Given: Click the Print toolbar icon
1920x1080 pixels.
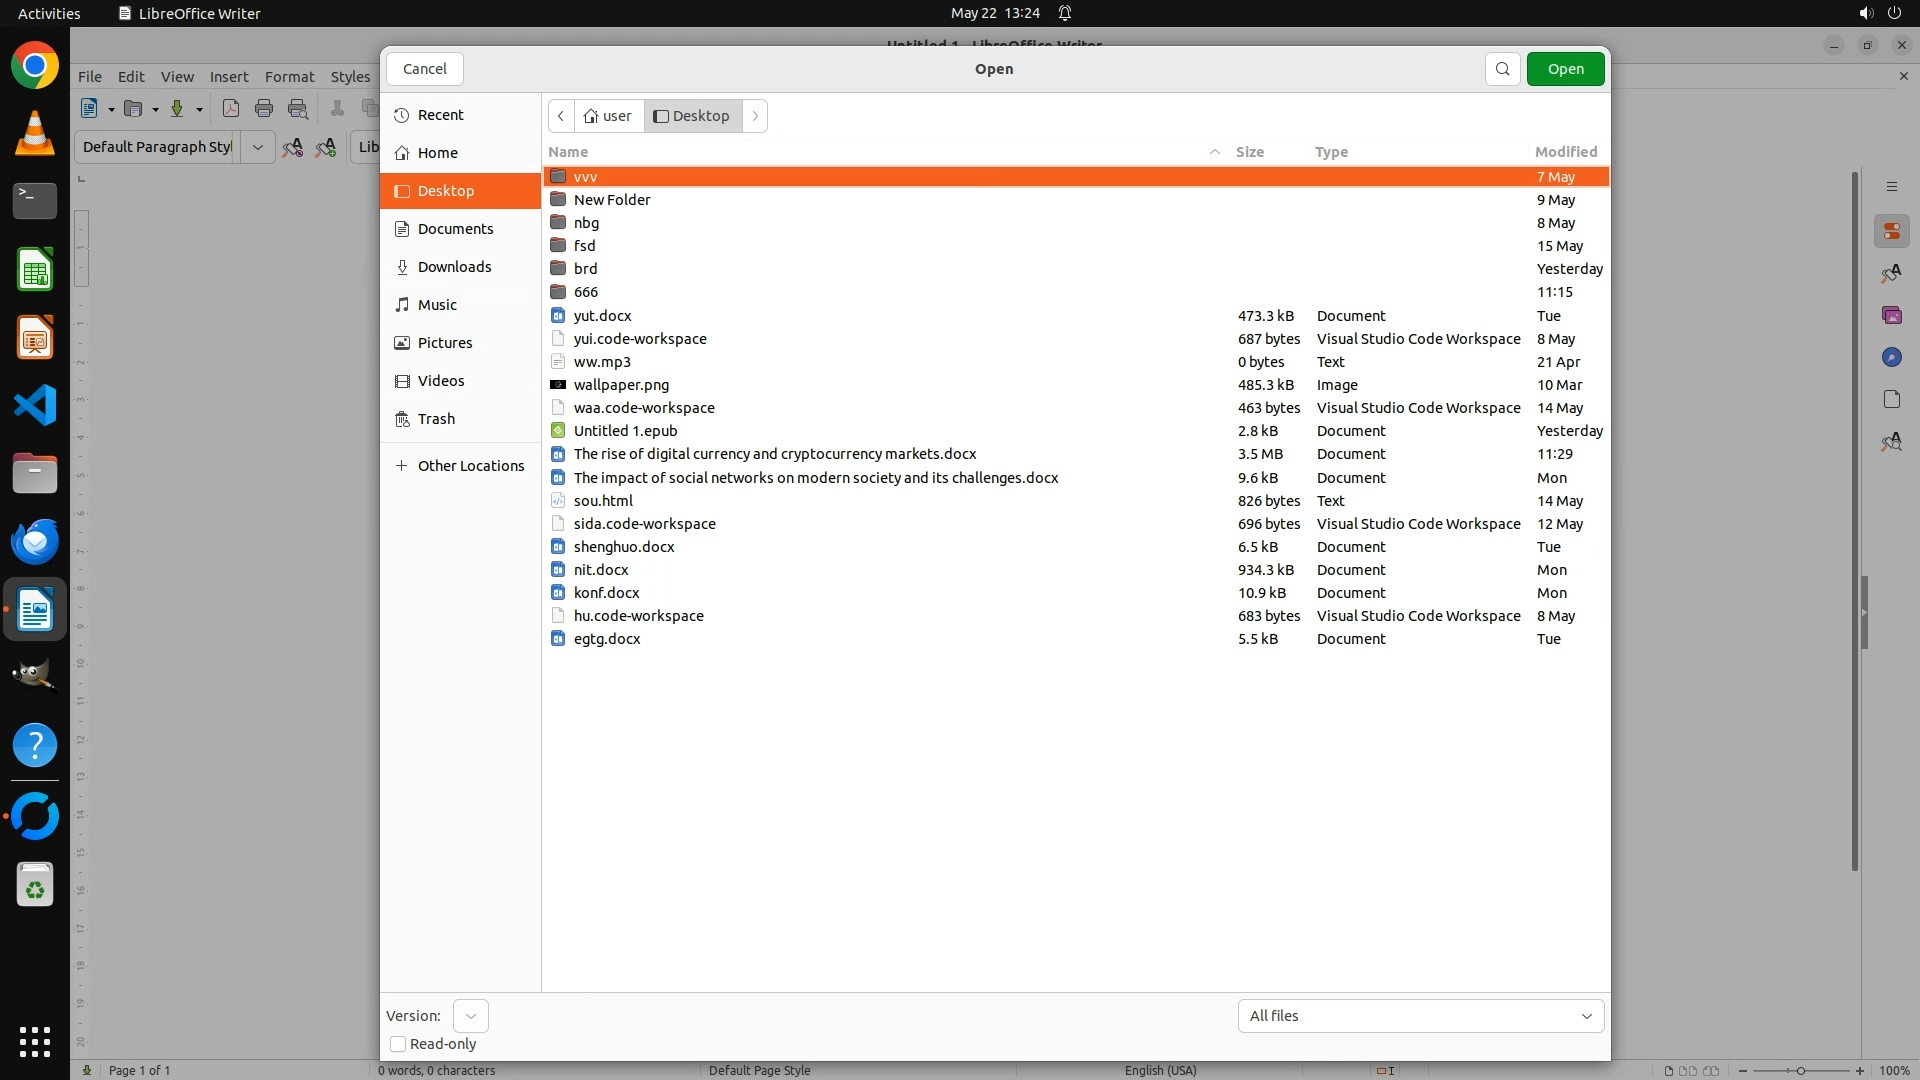Looking at the screenshot, I should (264, 109).
